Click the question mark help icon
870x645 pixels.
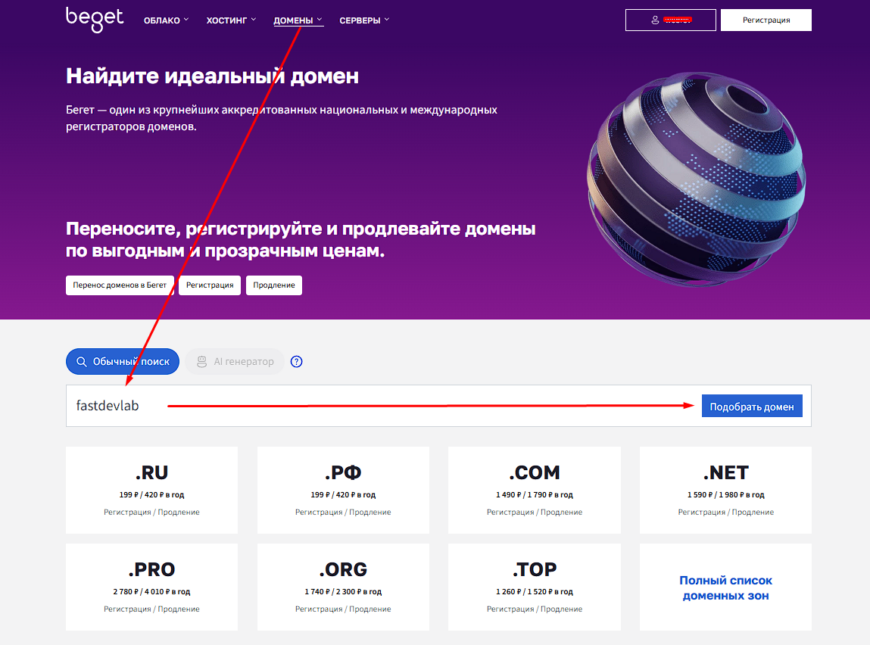pyautogui.click(x=297, y=361)
